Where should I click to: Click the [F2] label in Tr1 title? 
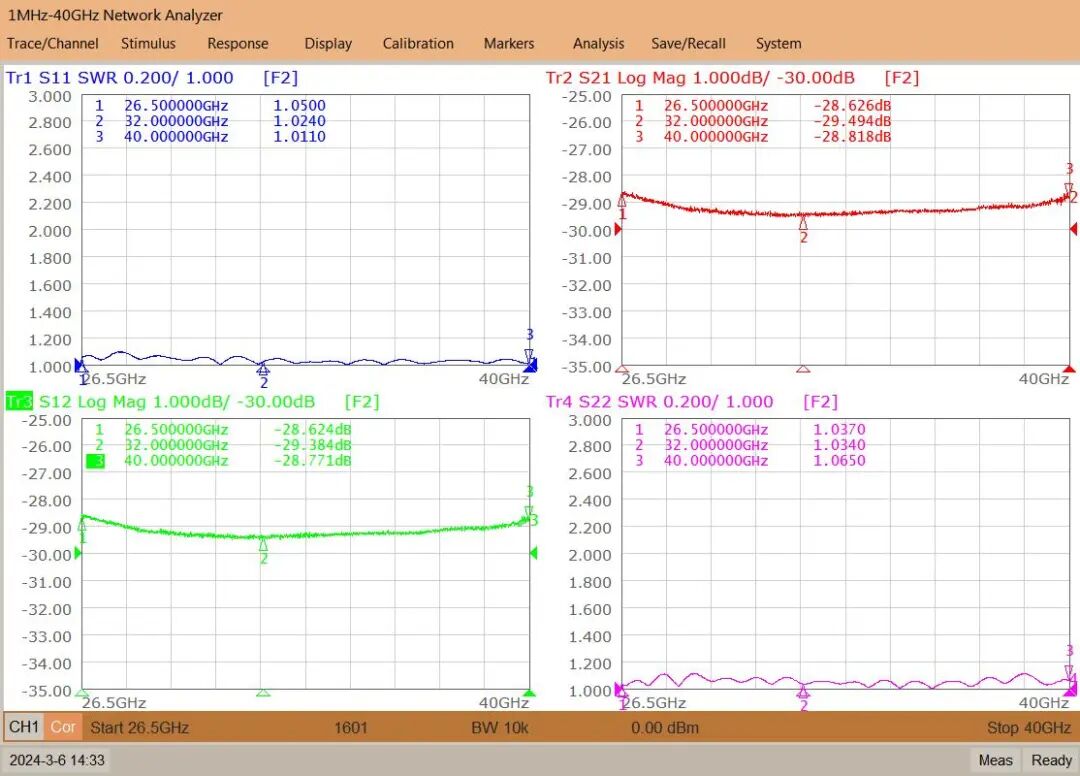pos(280,78)
